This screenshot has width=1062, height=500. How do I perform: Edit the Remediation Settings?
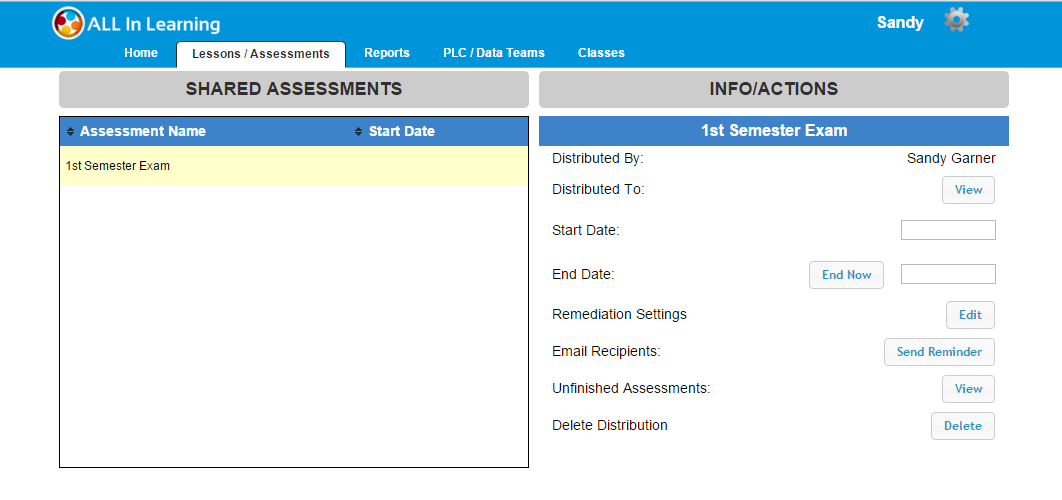pyautogui.click(x=970, y=315)
